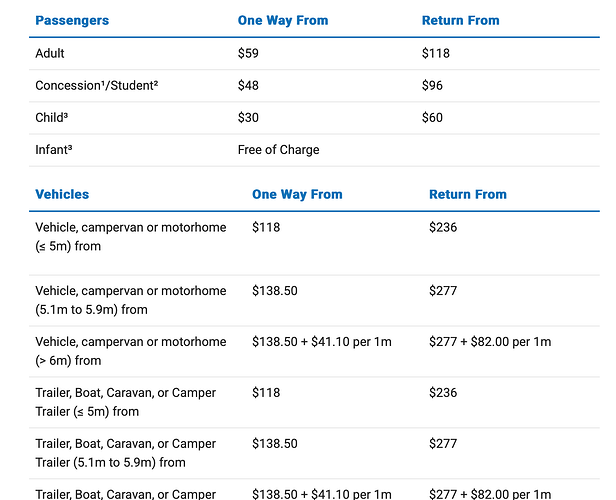Screen dimensions: 616x500
Task: Click $138.50 price for Trailer 5.1m to 5.9m
Action: click(275, 443)
